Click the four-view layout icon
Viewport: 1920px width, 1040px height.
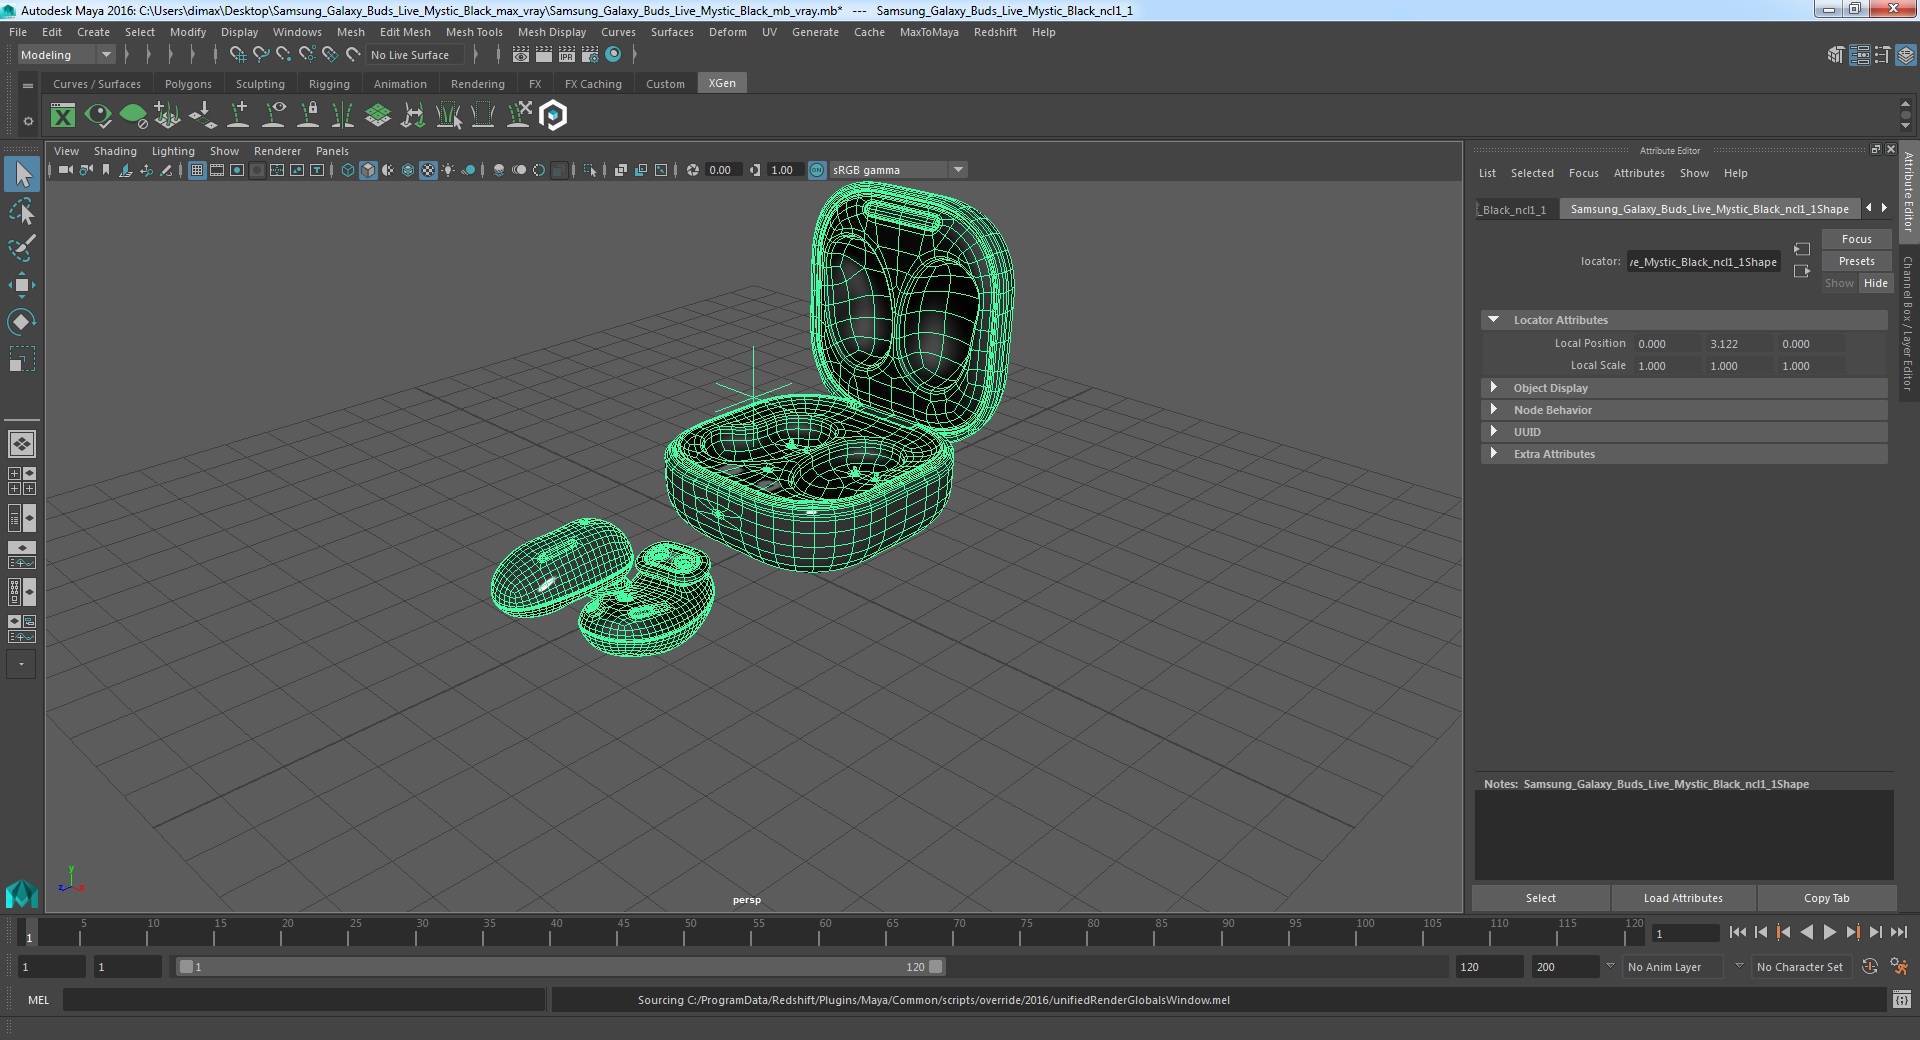click(21, 481)
